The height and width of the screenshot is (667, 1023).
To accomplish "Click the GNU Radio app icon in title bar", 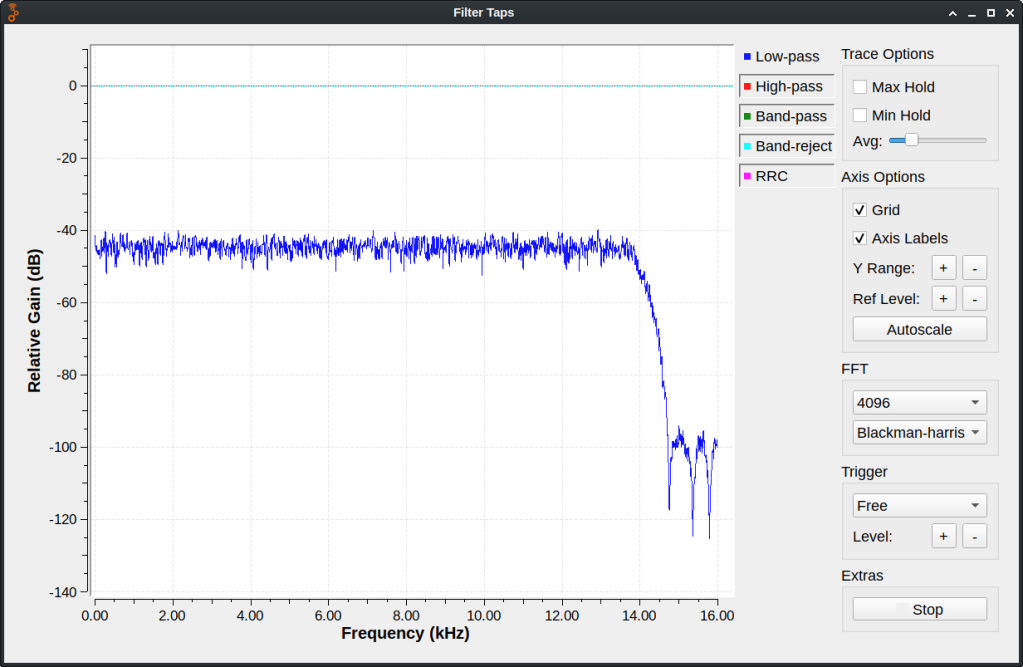I will tap(13, 12).
